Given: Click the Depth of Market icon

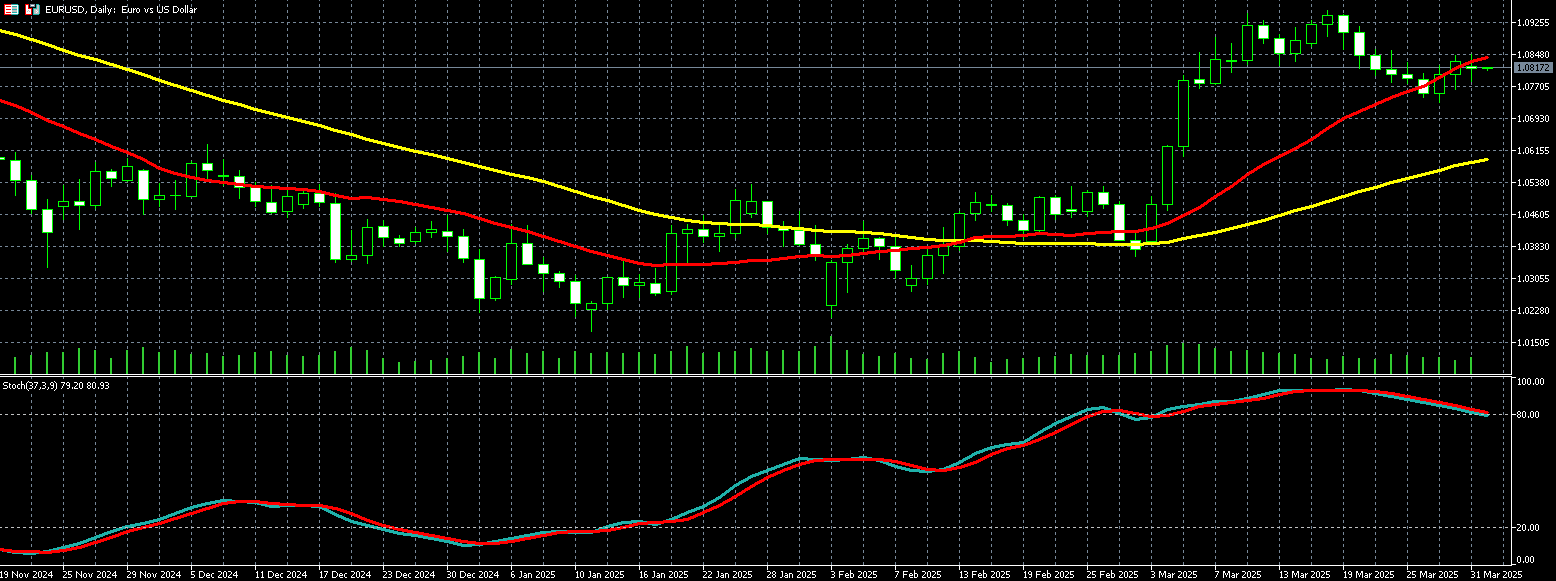Looking at the screenshot, I should pyautogui.click(x=12, y=9).
